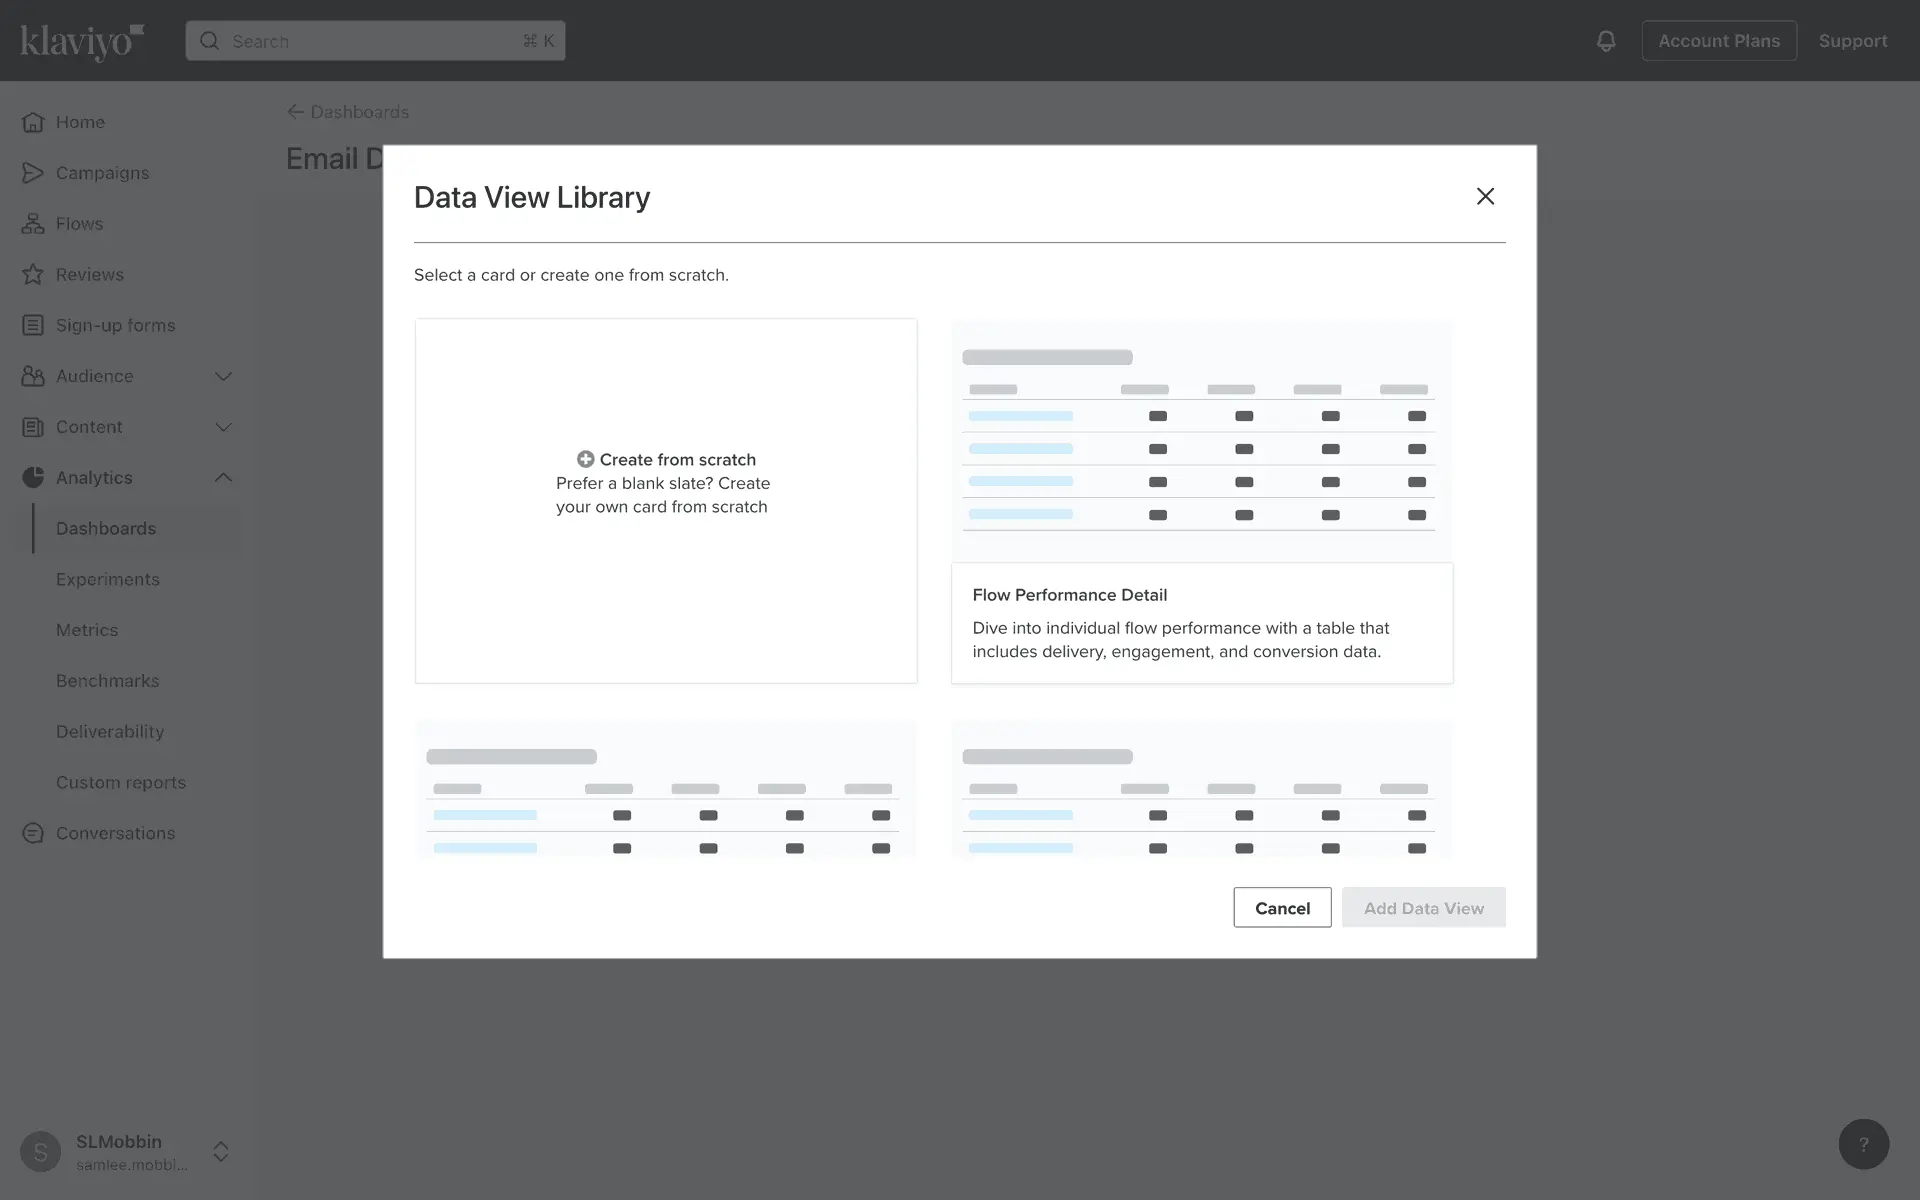This screenshot has width=1920, height=1200.
Task: Open notifications bell icon
Action: click(x=1606, y=41)
